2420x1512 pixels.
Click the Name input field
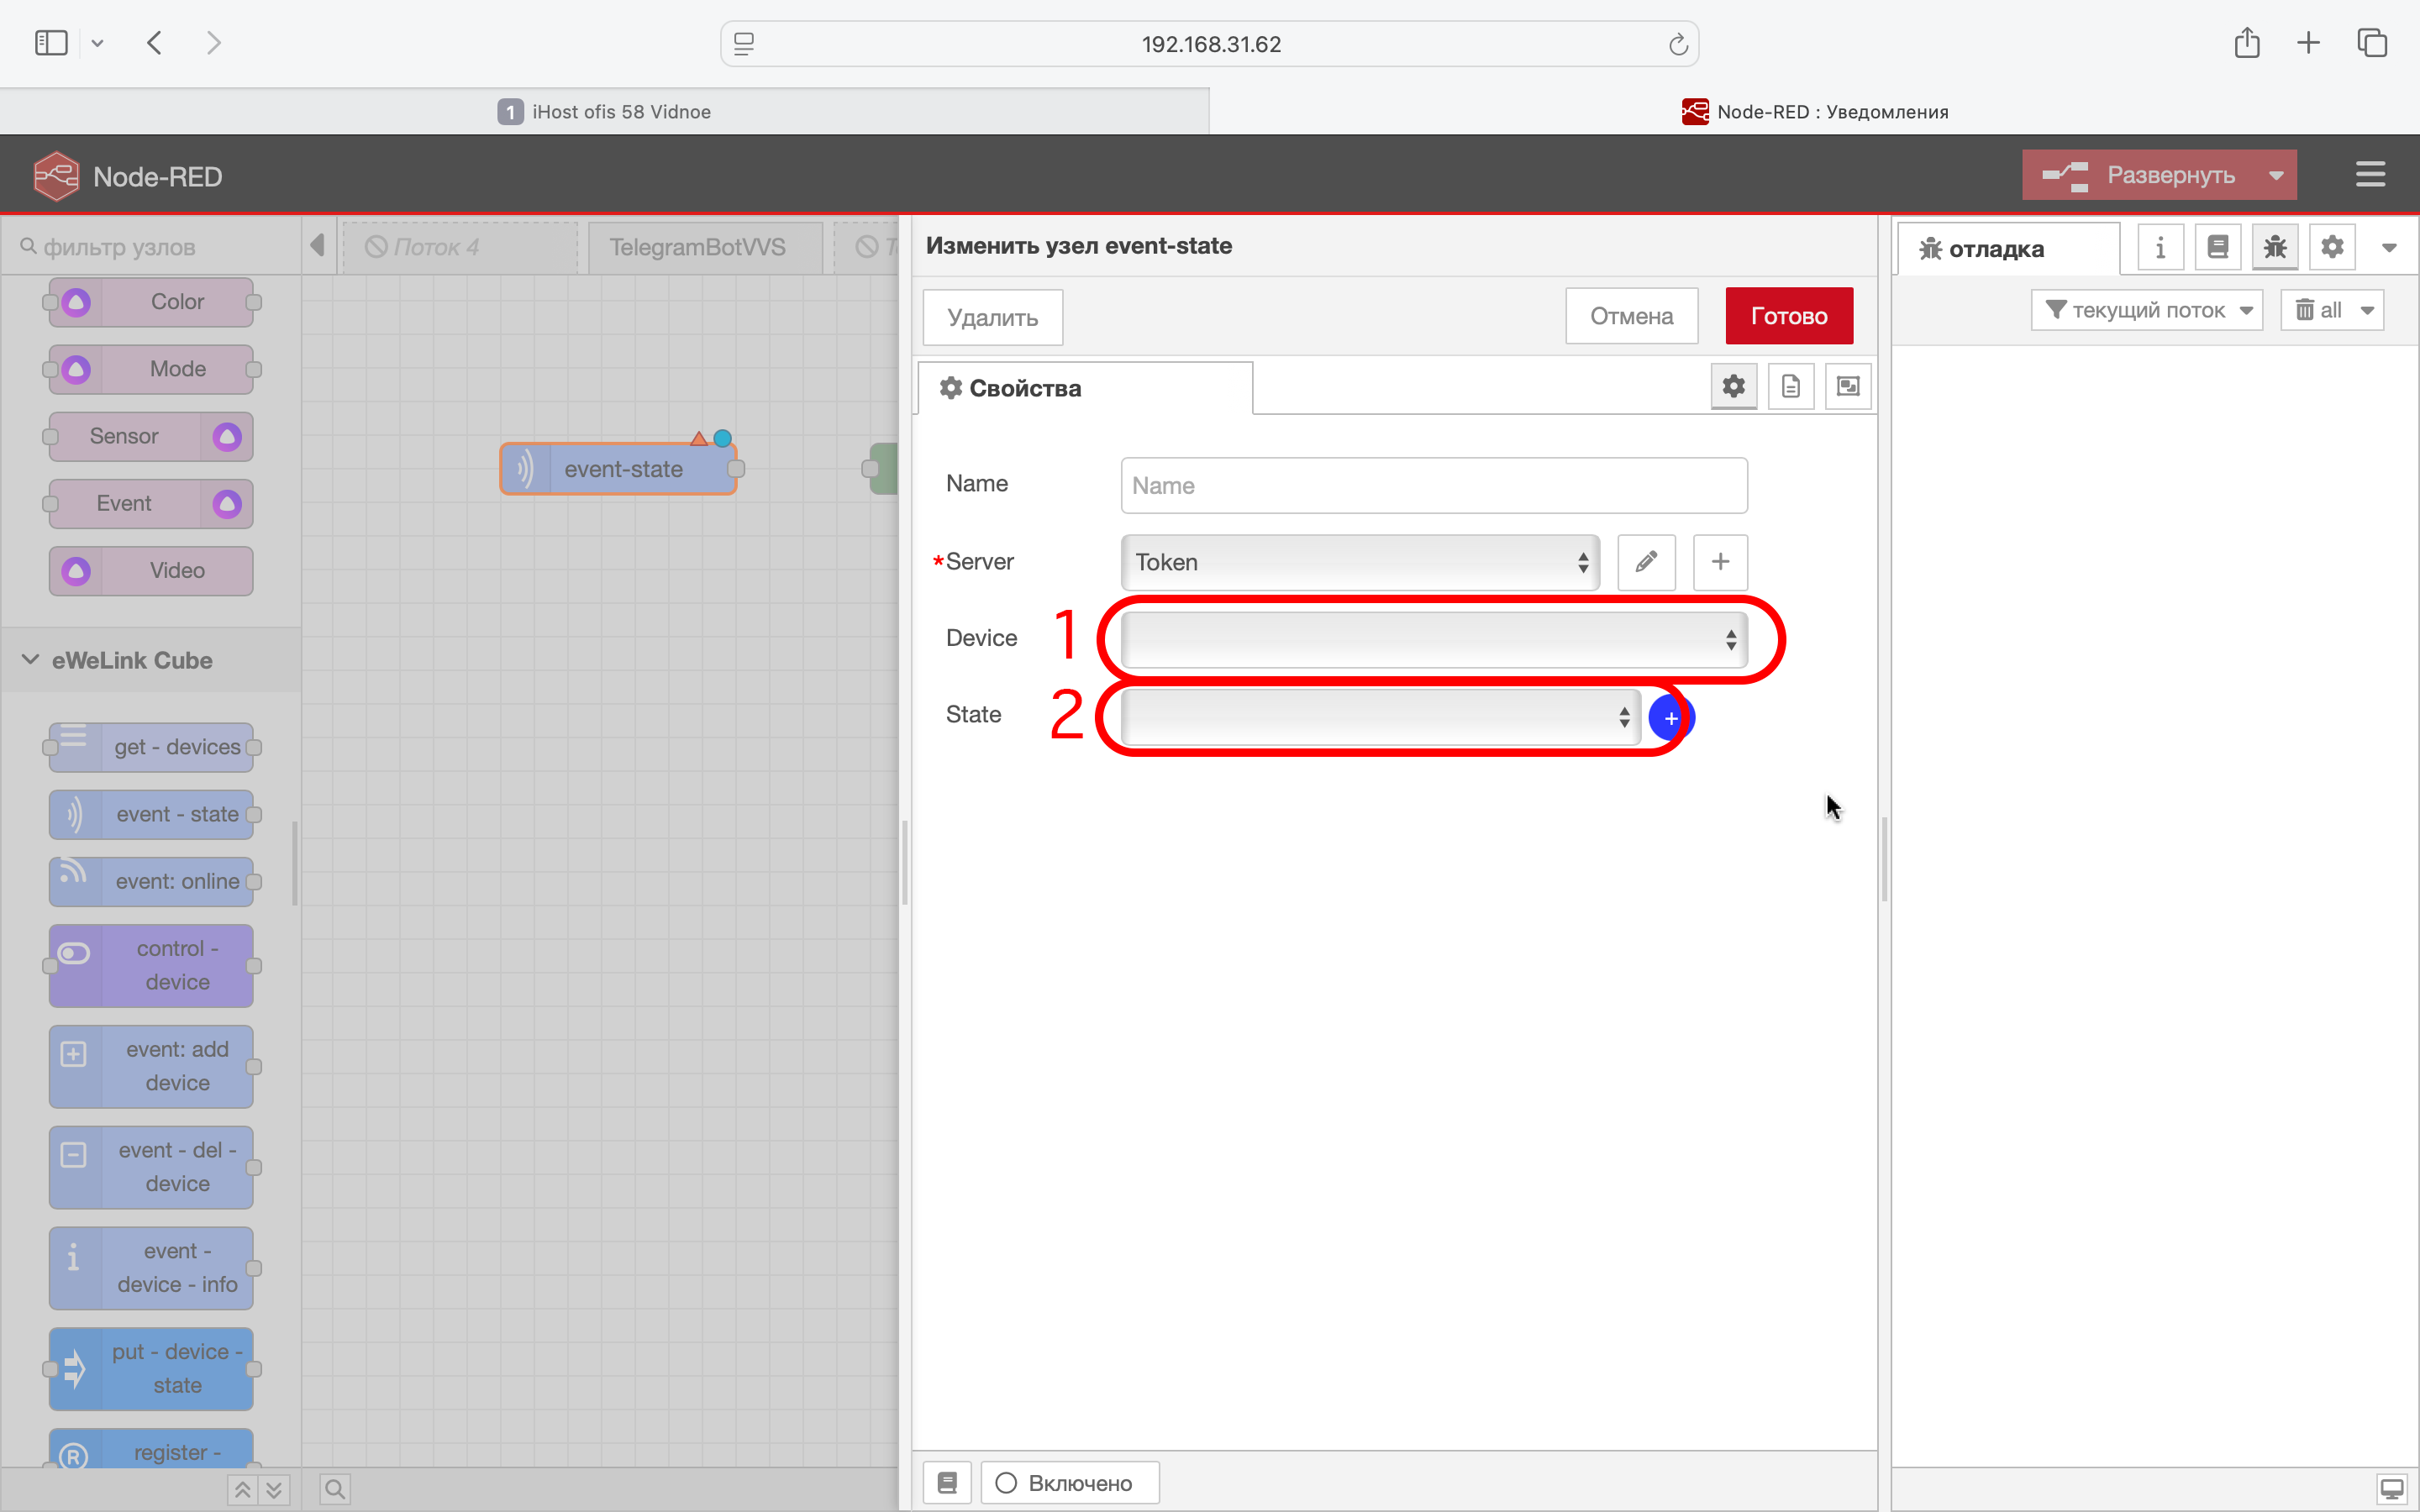point(1433,486)
